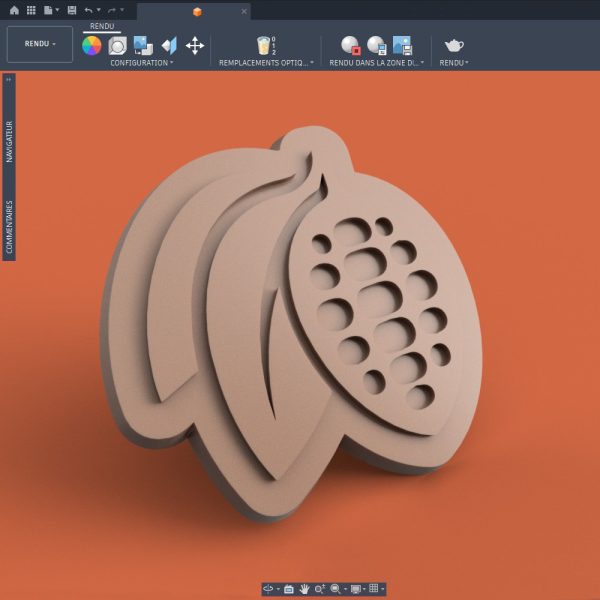Open the undo history dropdown arrow
The height and width of the screenshot is (600, 600).
(x=98, y=10)
